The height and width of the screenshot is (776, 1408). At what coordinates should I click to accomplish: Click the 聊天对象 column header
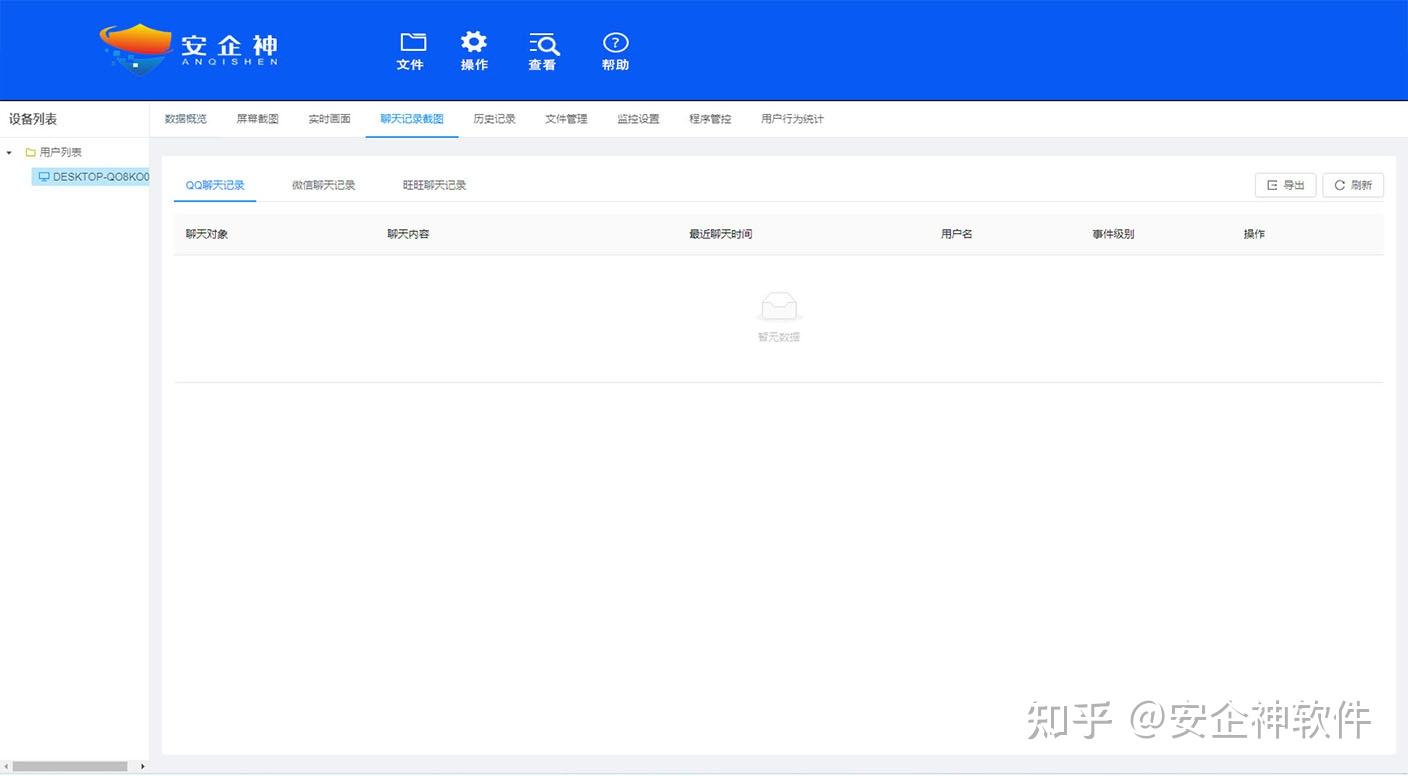[207, 234]
